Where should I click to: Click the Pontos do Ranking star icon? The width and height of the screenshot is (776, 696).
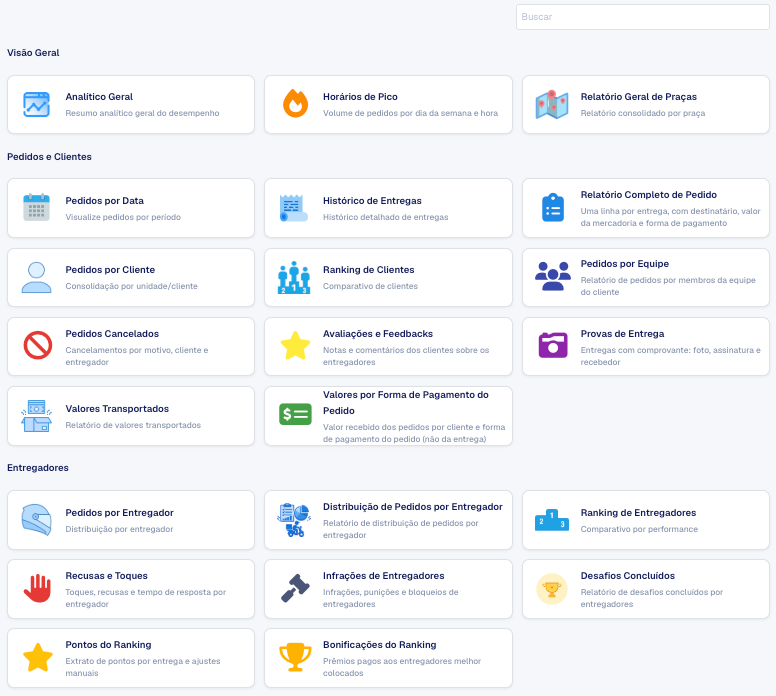[x=38, y=657]
